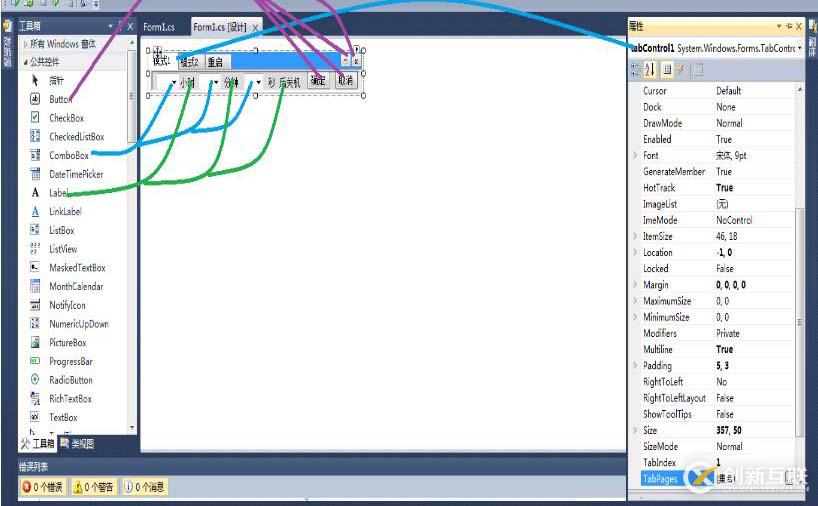
Task: Switch to the 工具箱 bottom tab
Action: pos(37,444)
